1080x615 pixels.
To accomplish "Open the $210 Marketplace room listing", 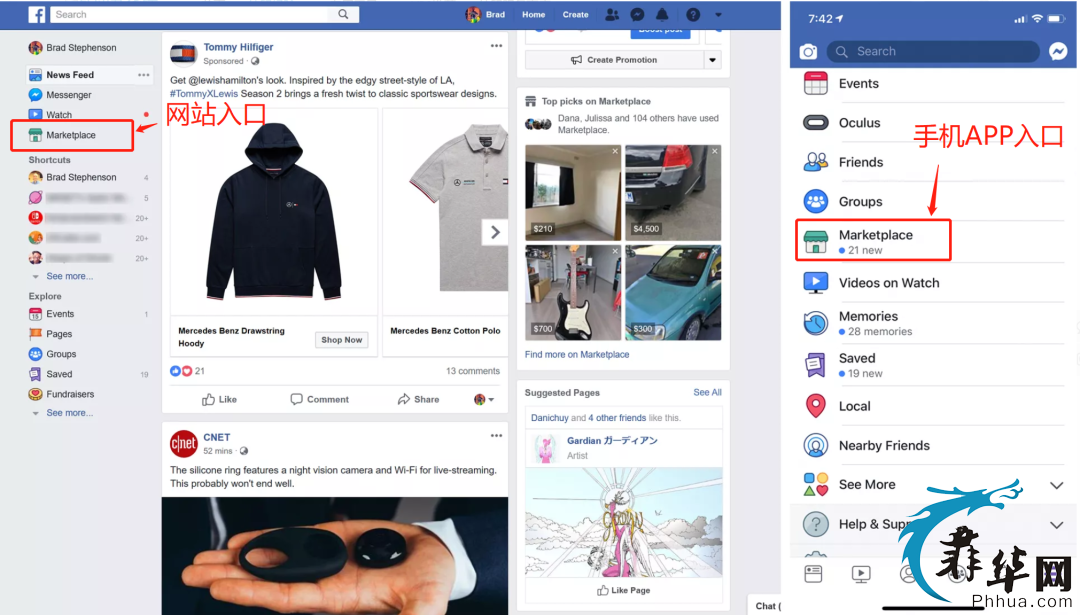I will point(572,192).
